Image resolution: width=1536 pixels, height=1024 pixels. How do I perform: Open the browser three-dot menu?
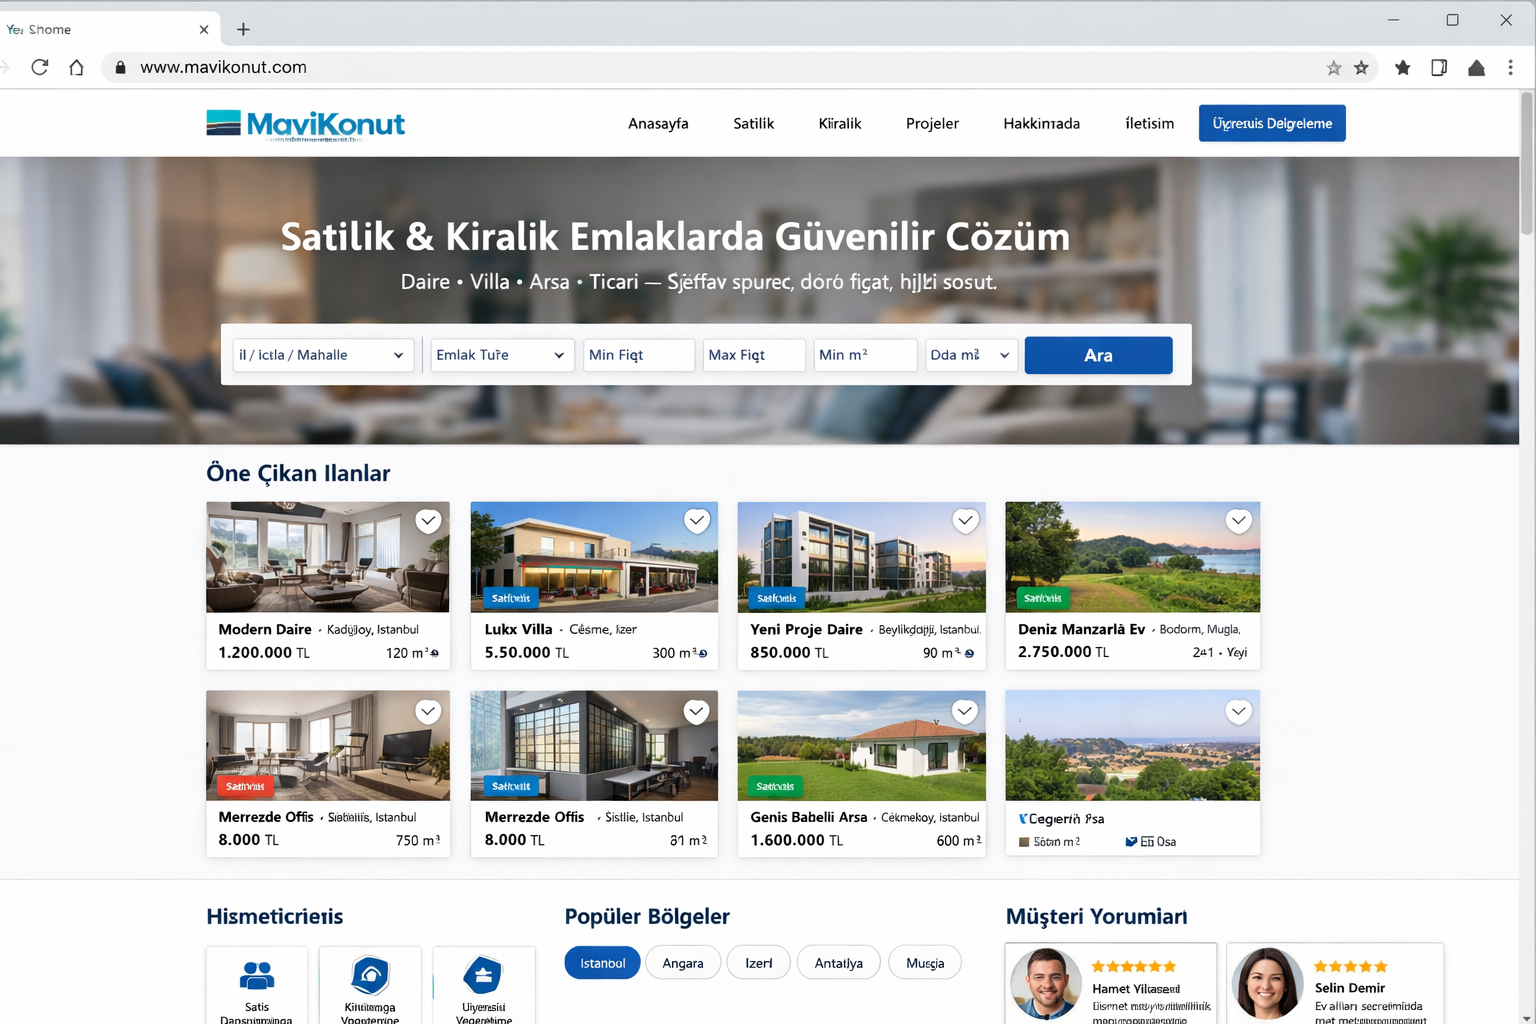[x=1510, y=67]
